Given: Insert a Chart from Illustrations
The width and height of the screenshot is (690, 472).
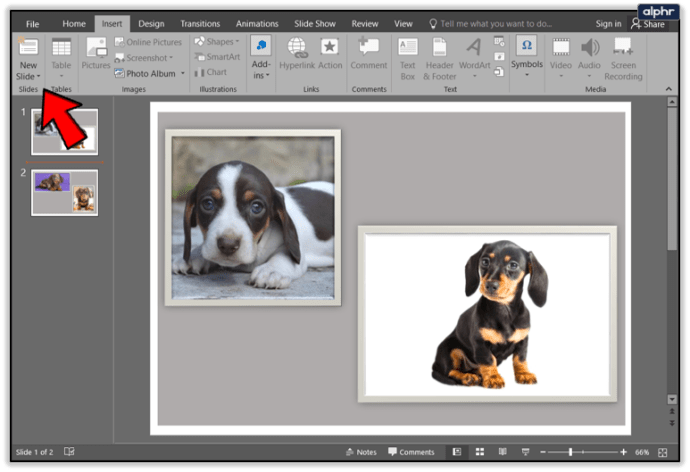Looking at the screenshot, I should pyautogui.click(x=211, y=72).
